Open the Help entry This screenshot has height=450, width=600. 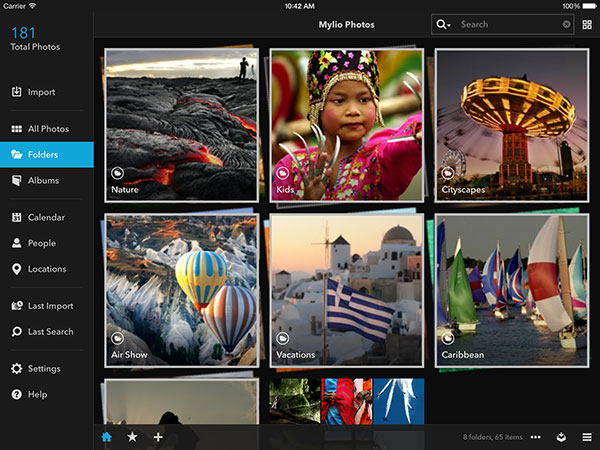pyautogui.click(x=47, y=394)
